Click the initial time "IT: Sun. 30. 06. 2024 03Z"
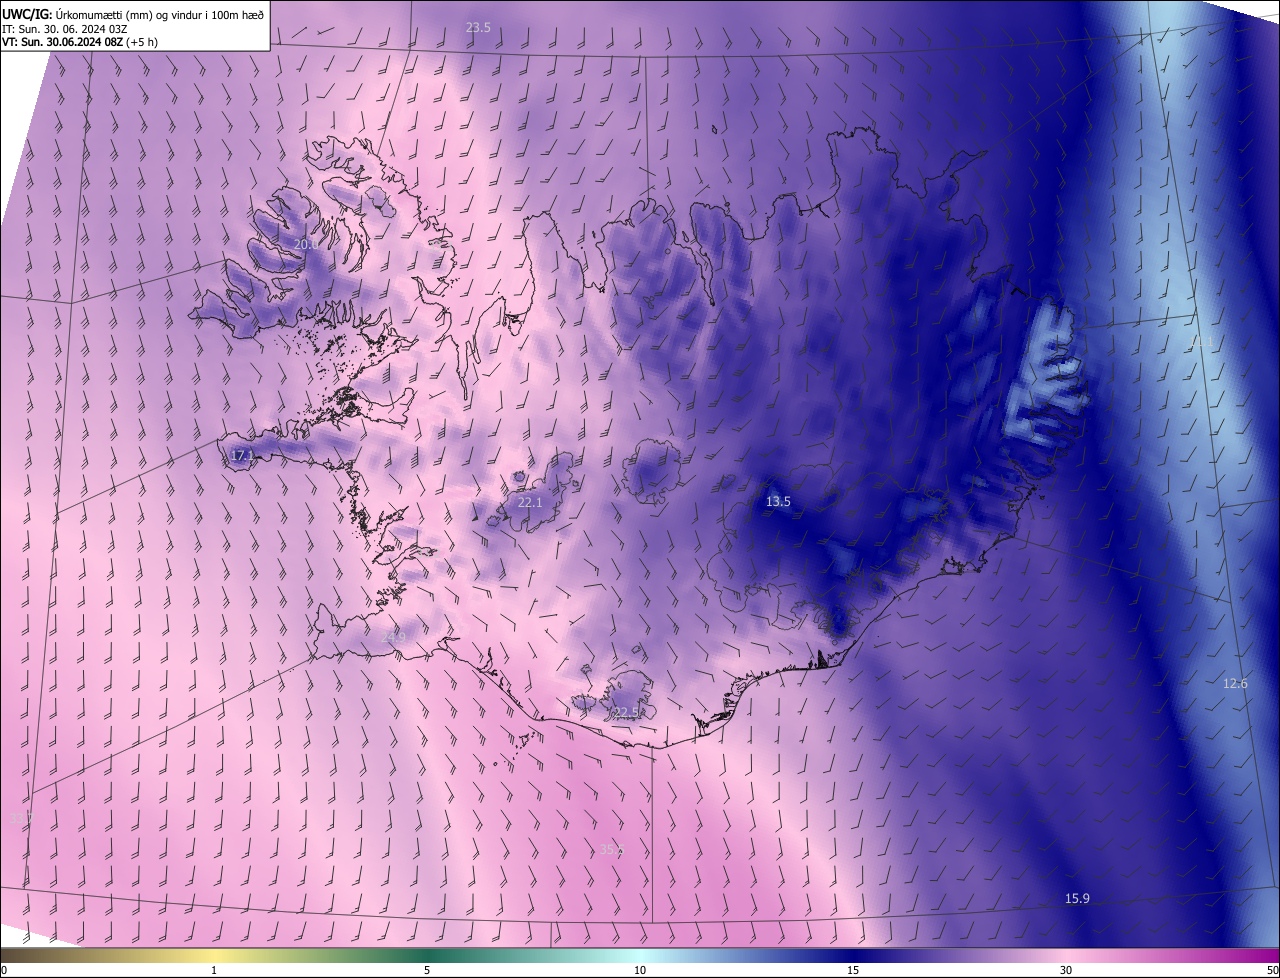This screenshot has width=1280, height=978. 65,28
